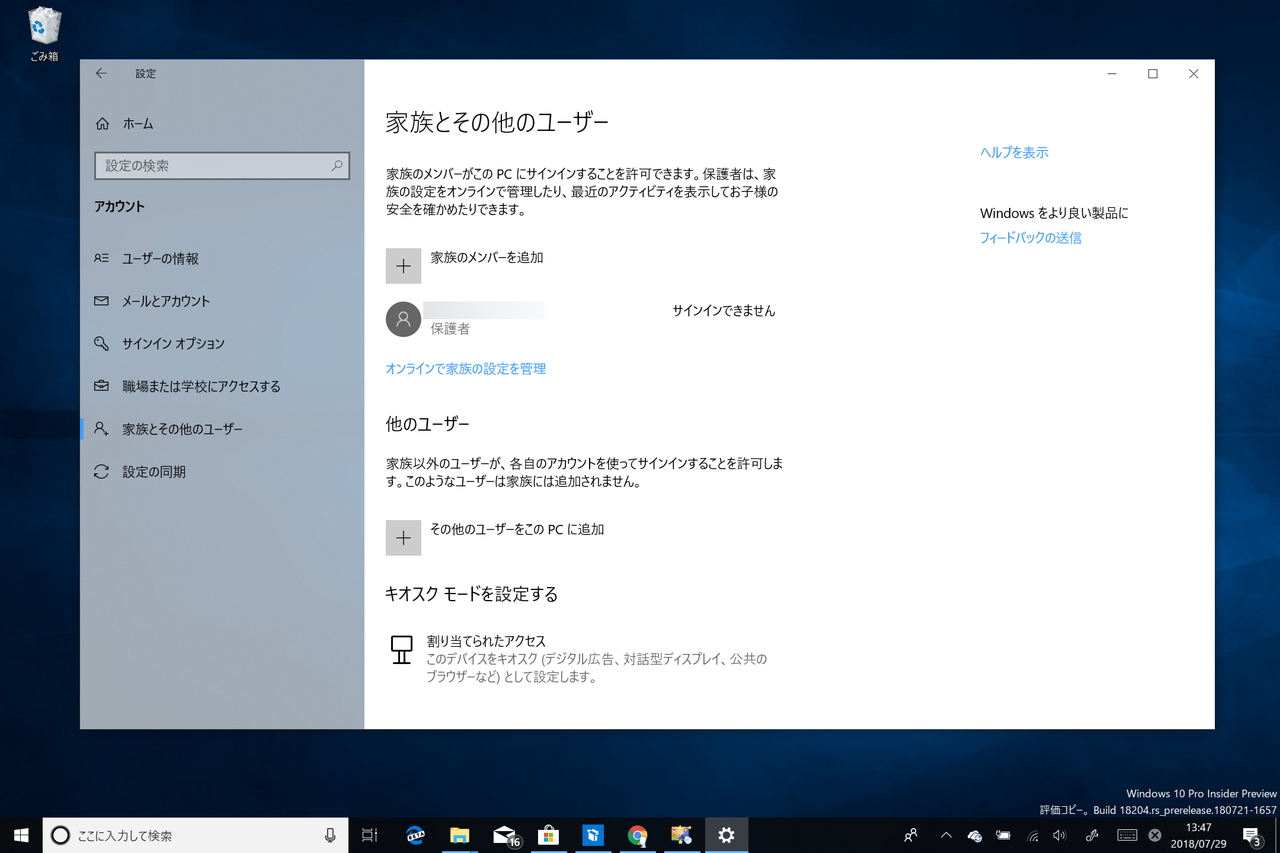Click the plus icon to add a family member
Viewport: 1280px width, 853px height.
coord(403,266)
